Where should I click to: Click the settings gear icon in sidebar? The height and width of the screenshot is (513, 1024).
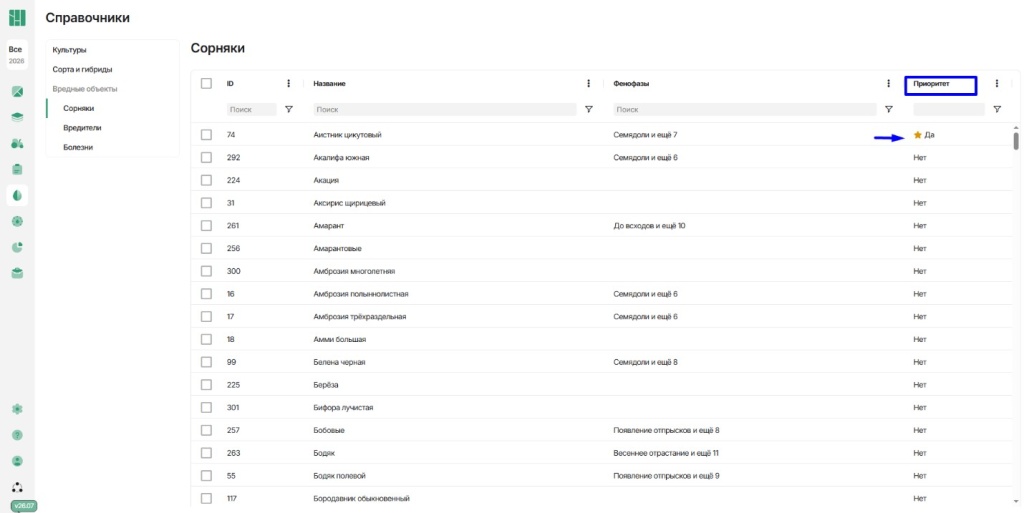pos(18,409)
